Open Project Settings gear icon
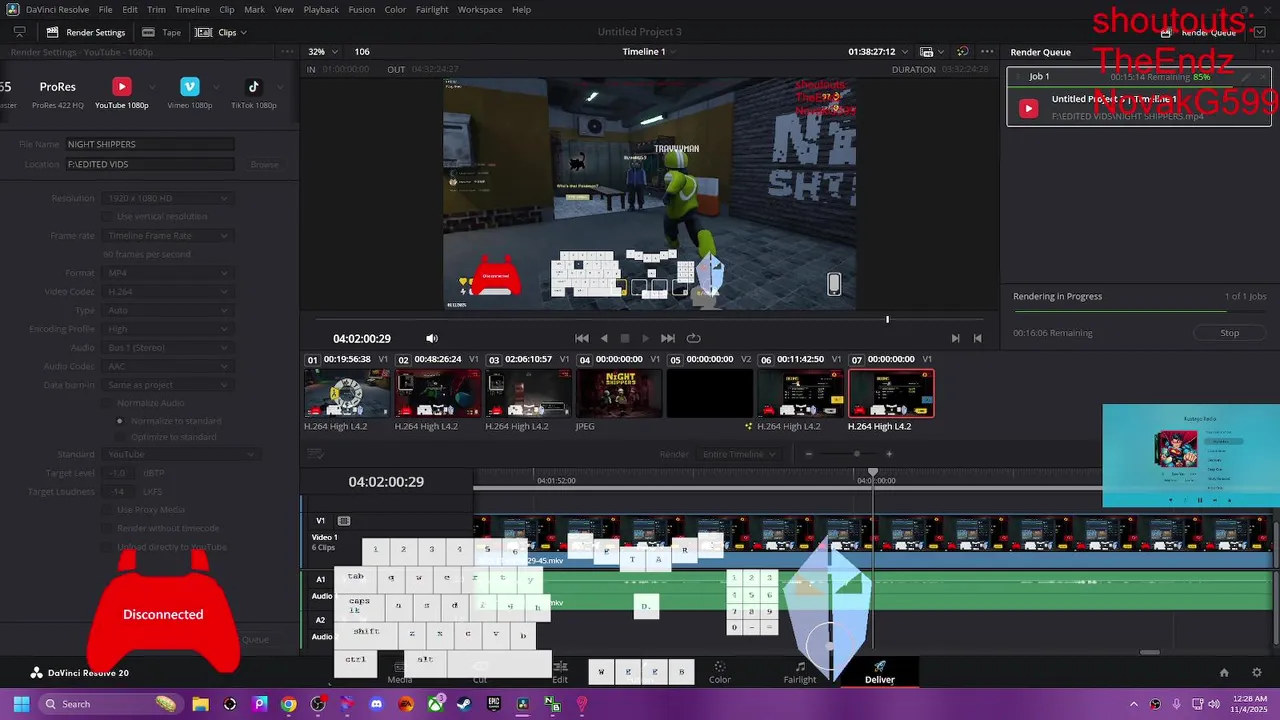1280x720 pixels. tap(1257, 673)
